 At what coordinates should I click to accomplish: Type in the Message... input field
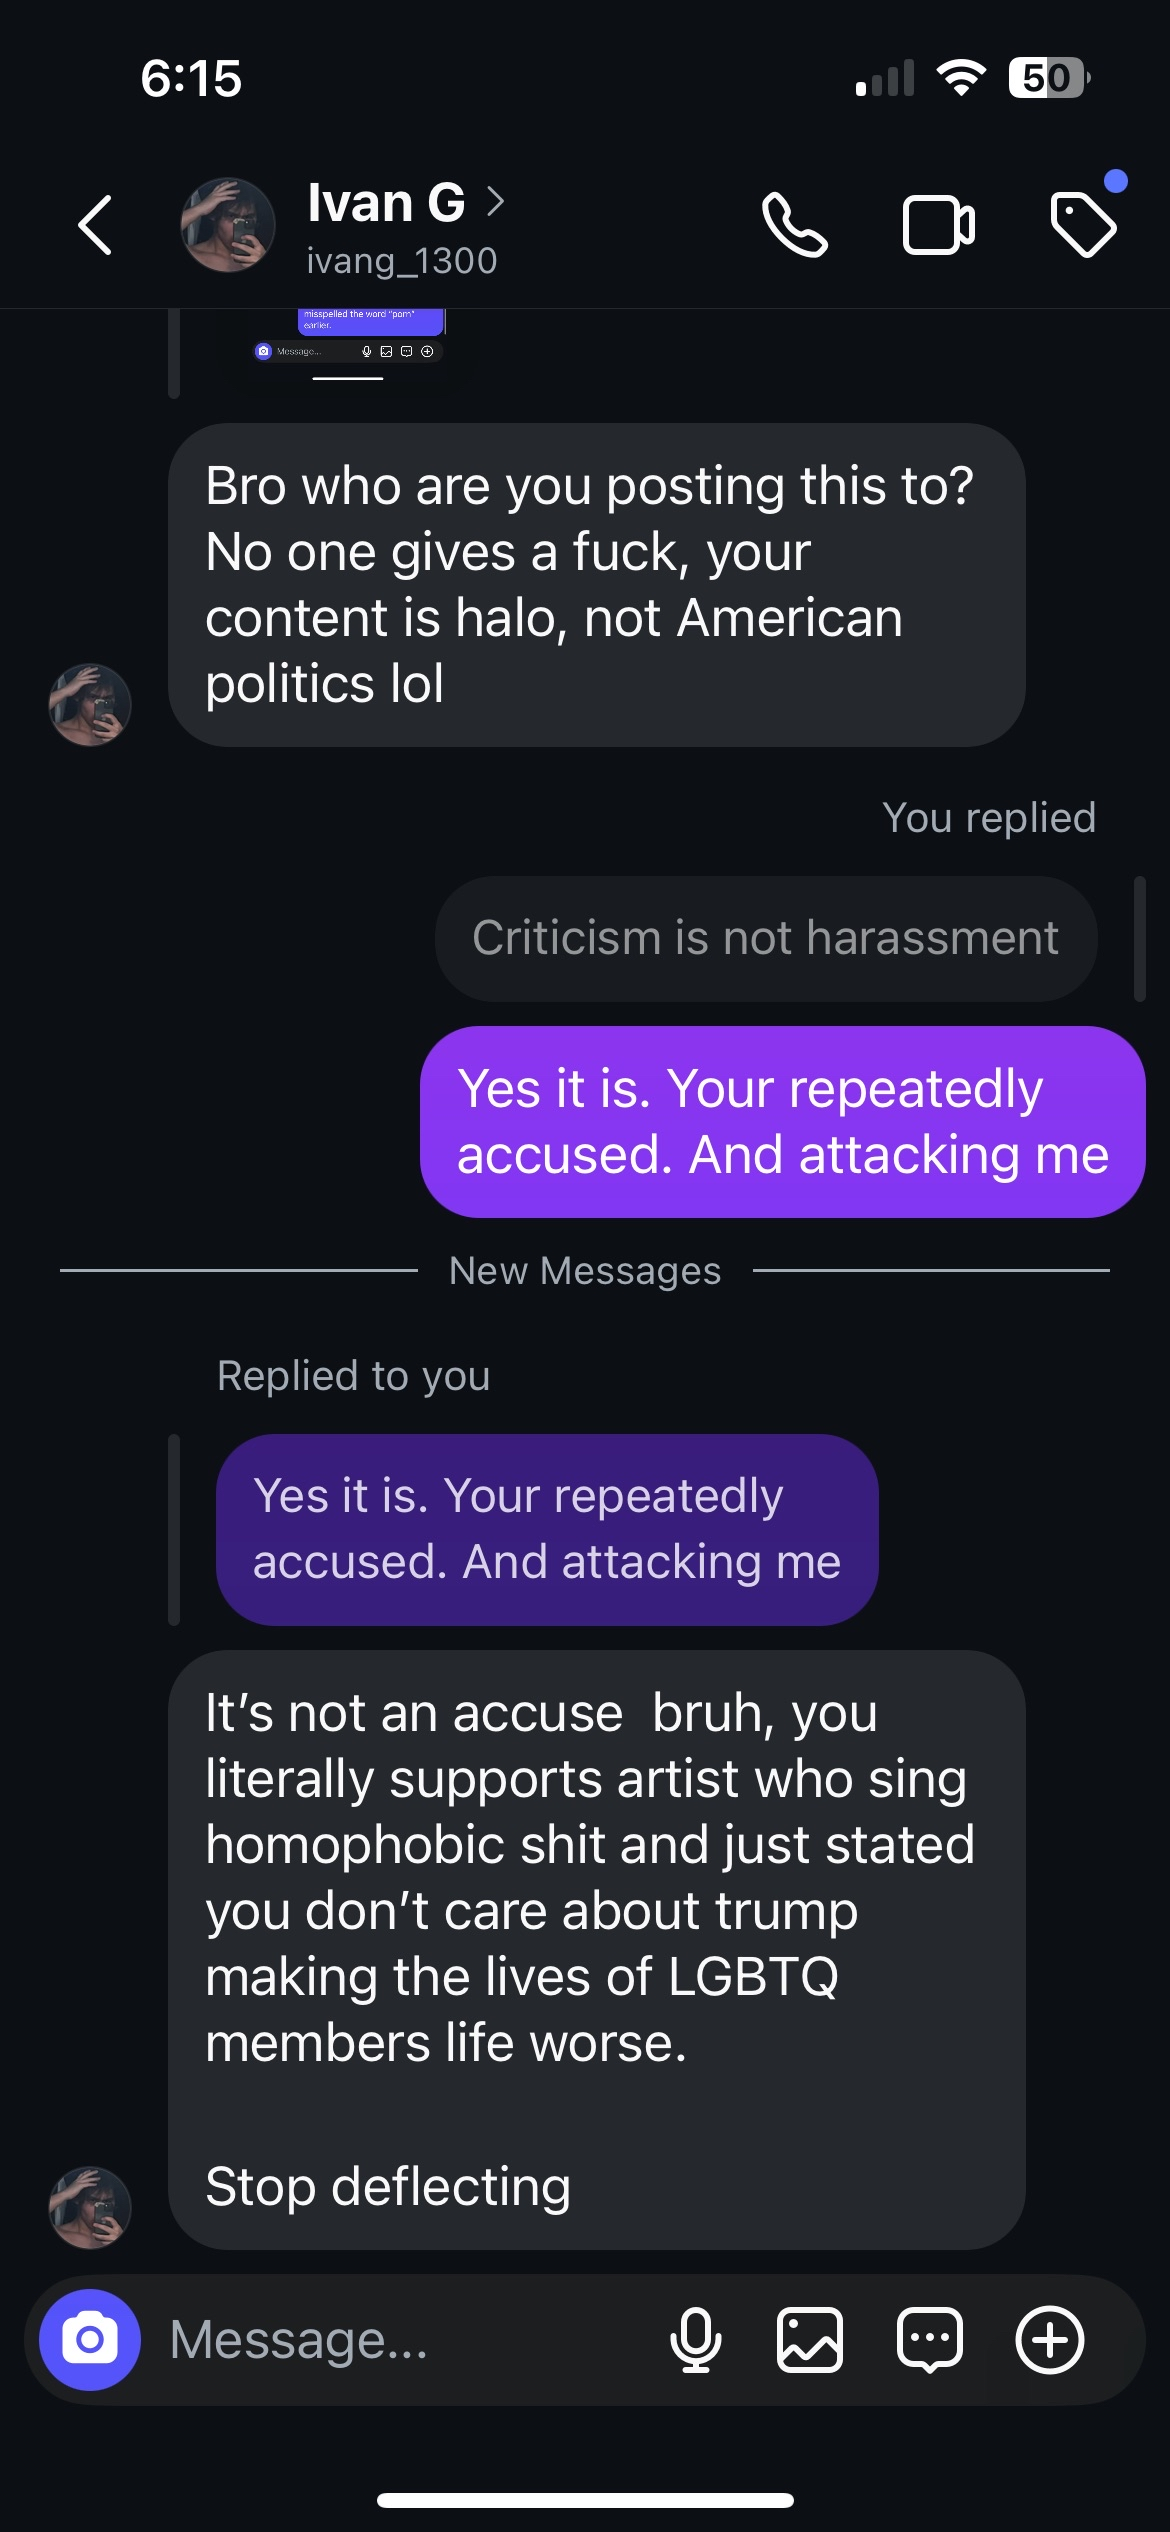point(400,2339)
